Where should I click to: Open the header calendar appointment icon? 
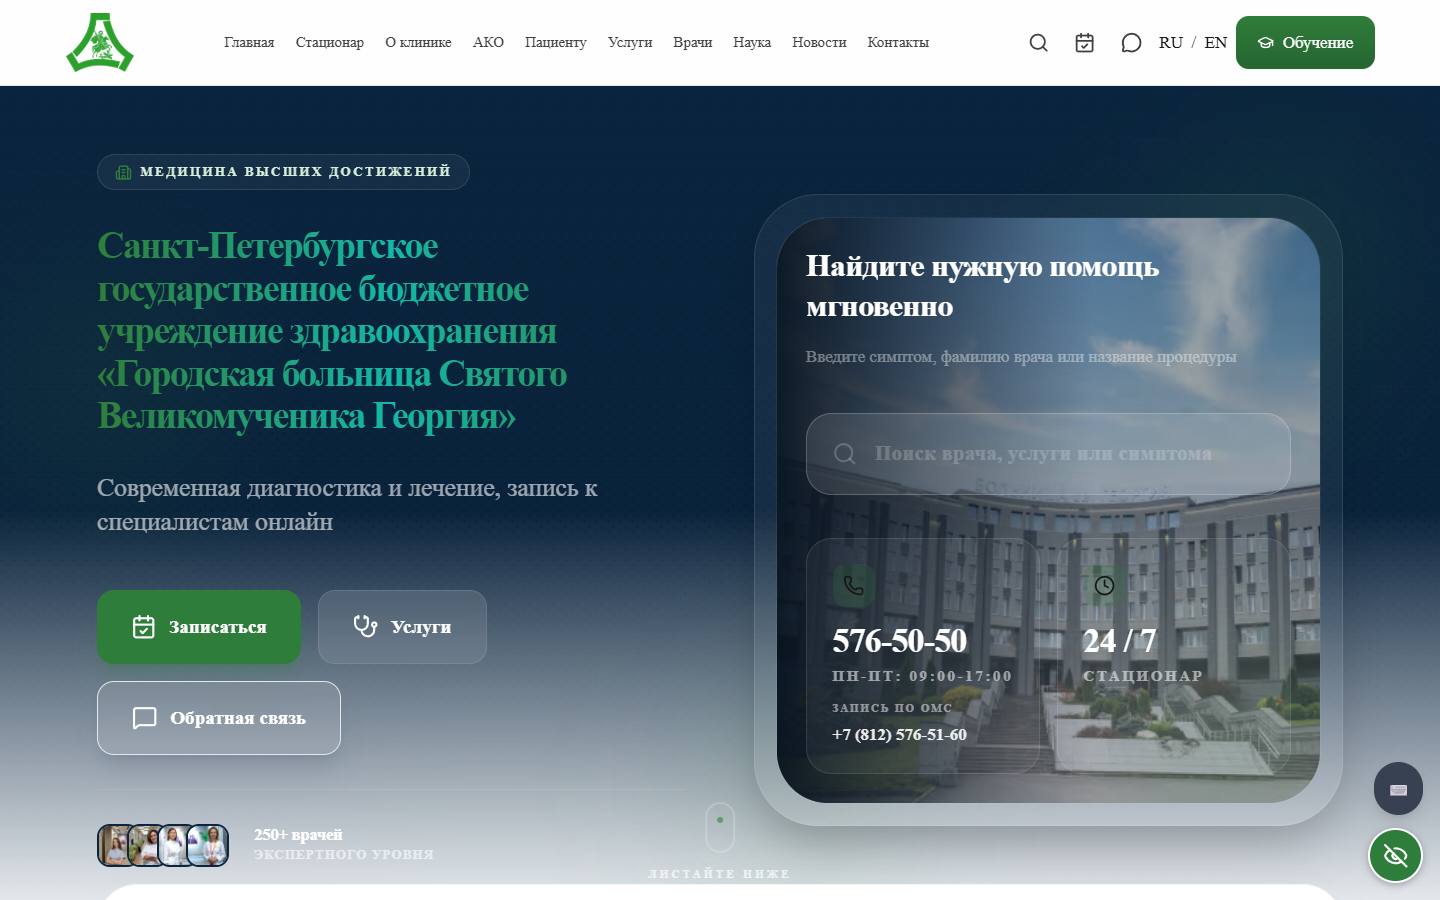[x=1084, y=43]
